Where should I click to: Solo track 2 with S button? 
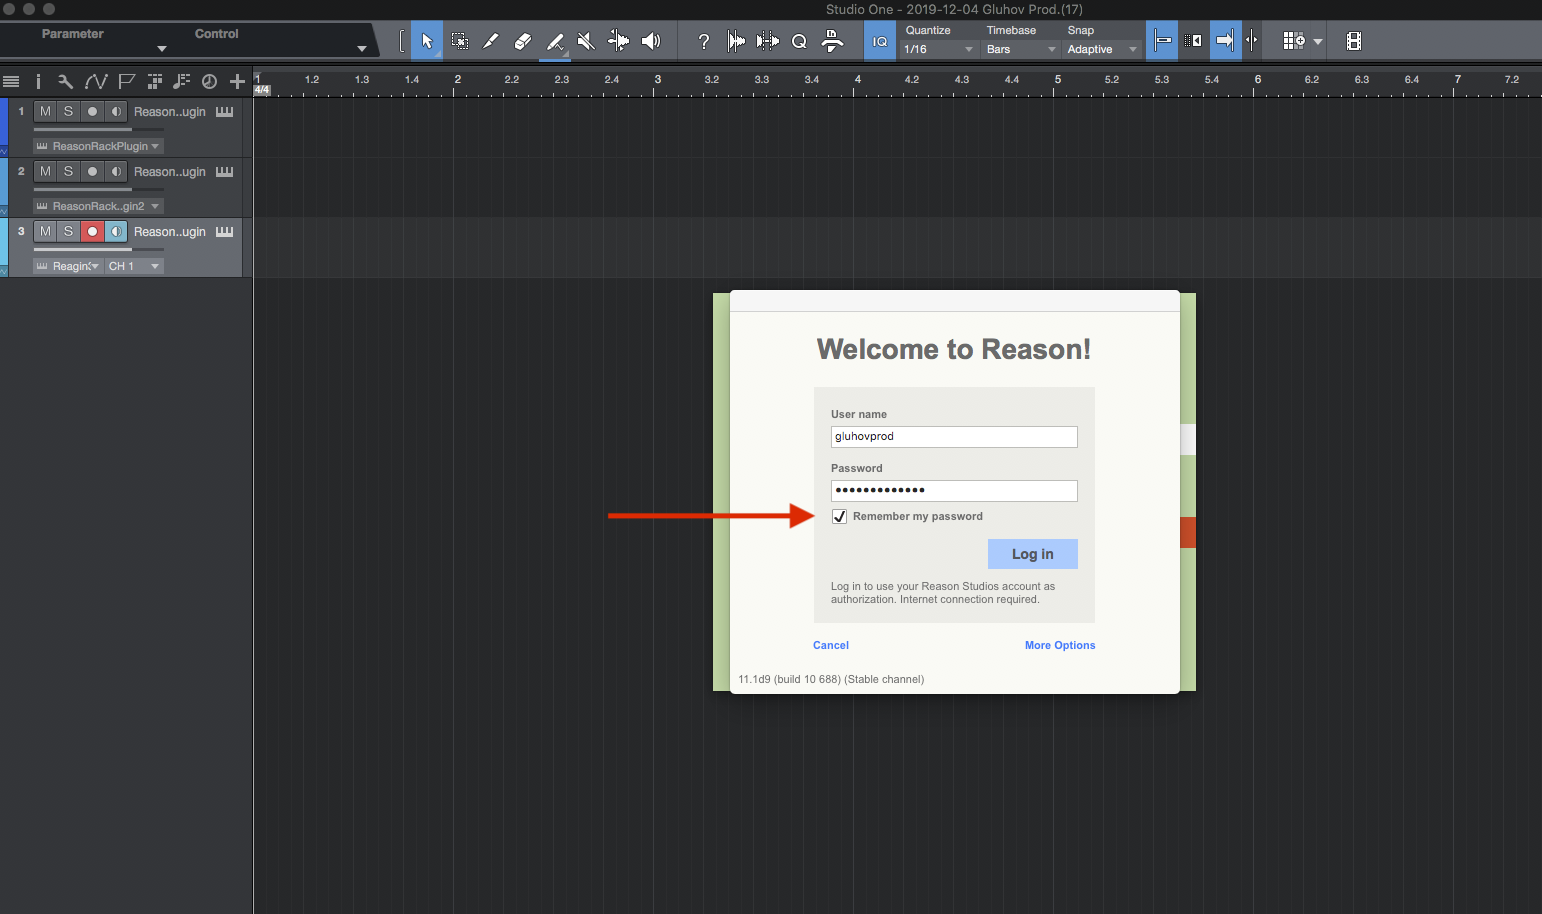pos(68,172)
